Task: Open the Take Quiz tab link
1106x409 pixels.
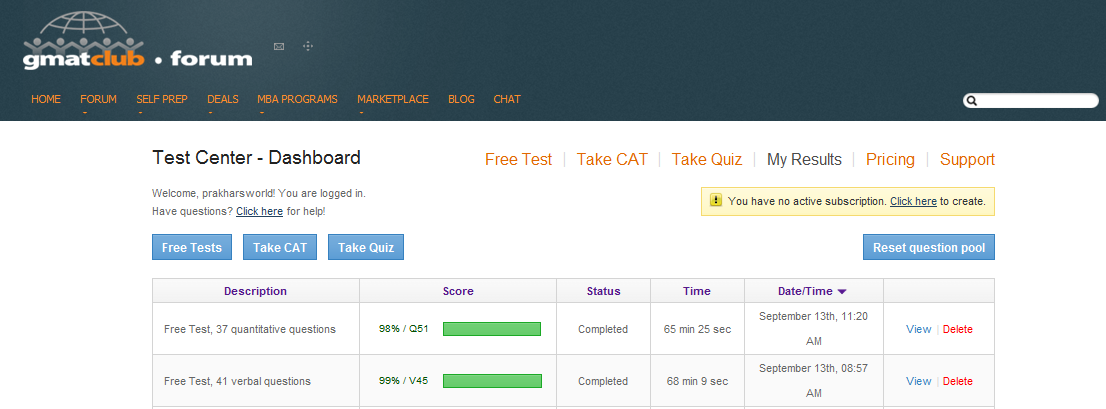Action: [707, 159]
